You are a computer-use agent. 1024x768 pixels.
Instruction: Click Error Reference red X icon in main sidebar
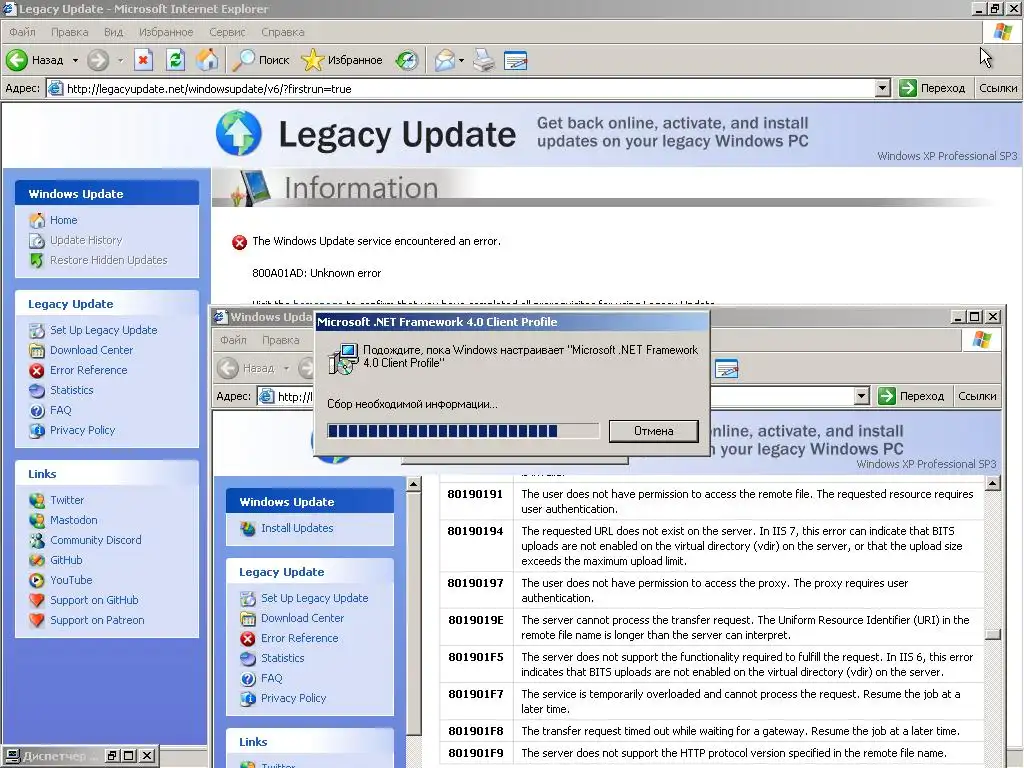tap(37, 370)
